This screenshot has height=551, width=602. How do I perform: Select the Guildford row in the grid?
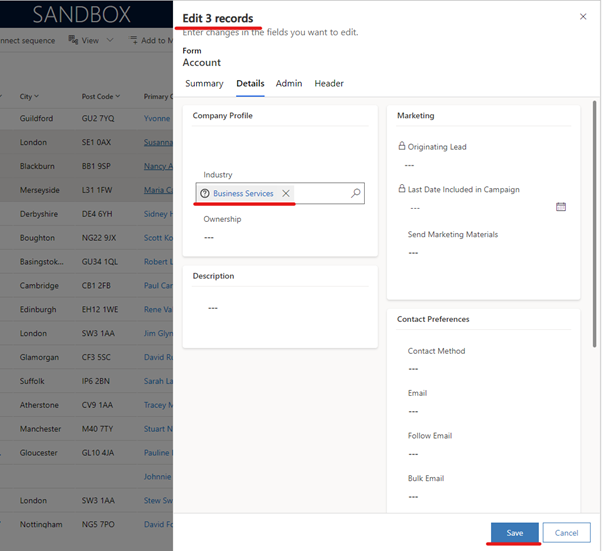pos(33,119)
